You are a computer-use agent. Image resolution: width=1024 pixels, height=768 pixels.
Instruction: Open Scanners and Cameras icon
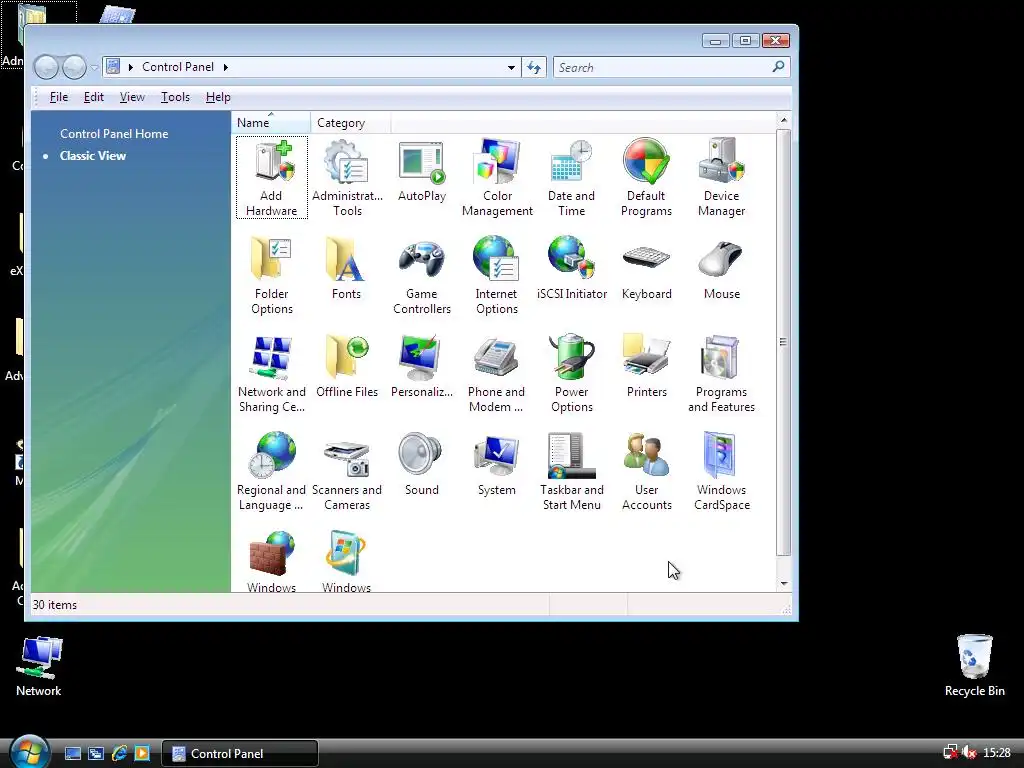[347, 471]
